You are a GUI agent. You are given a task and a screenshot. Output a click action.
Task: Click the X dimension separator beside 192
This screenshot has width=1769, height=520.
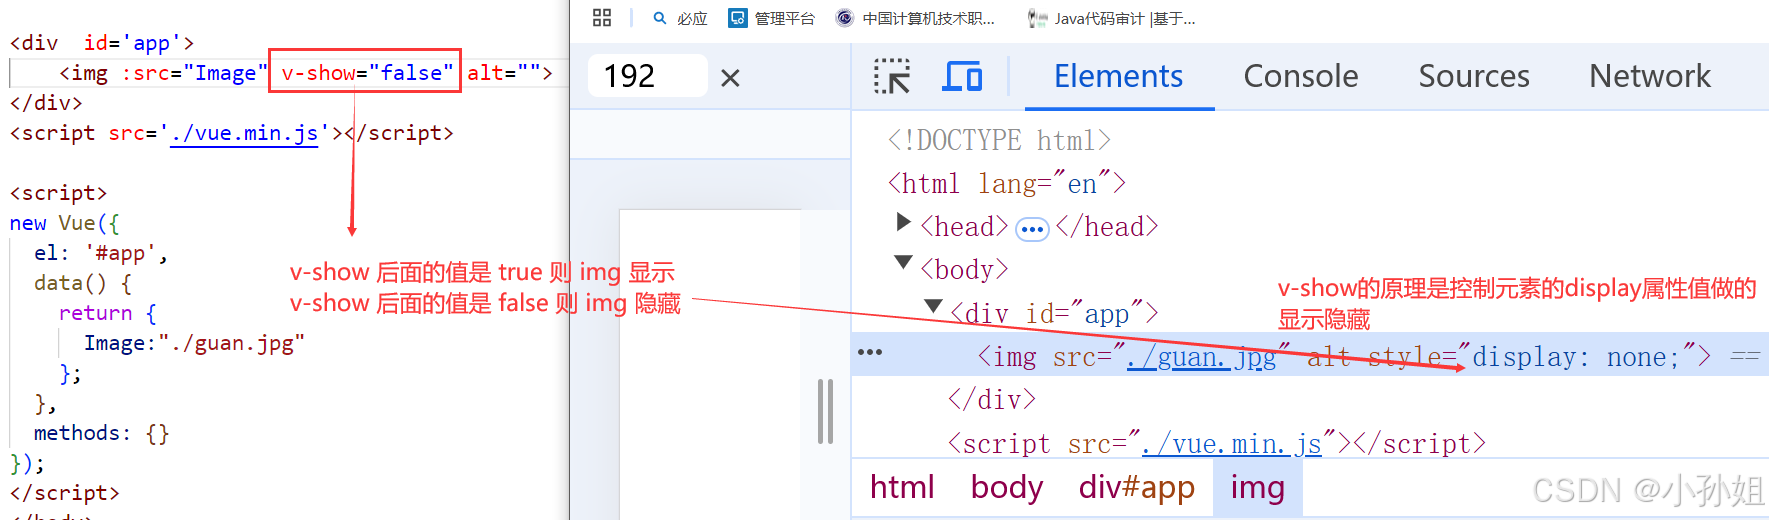(x=730, y=77)
